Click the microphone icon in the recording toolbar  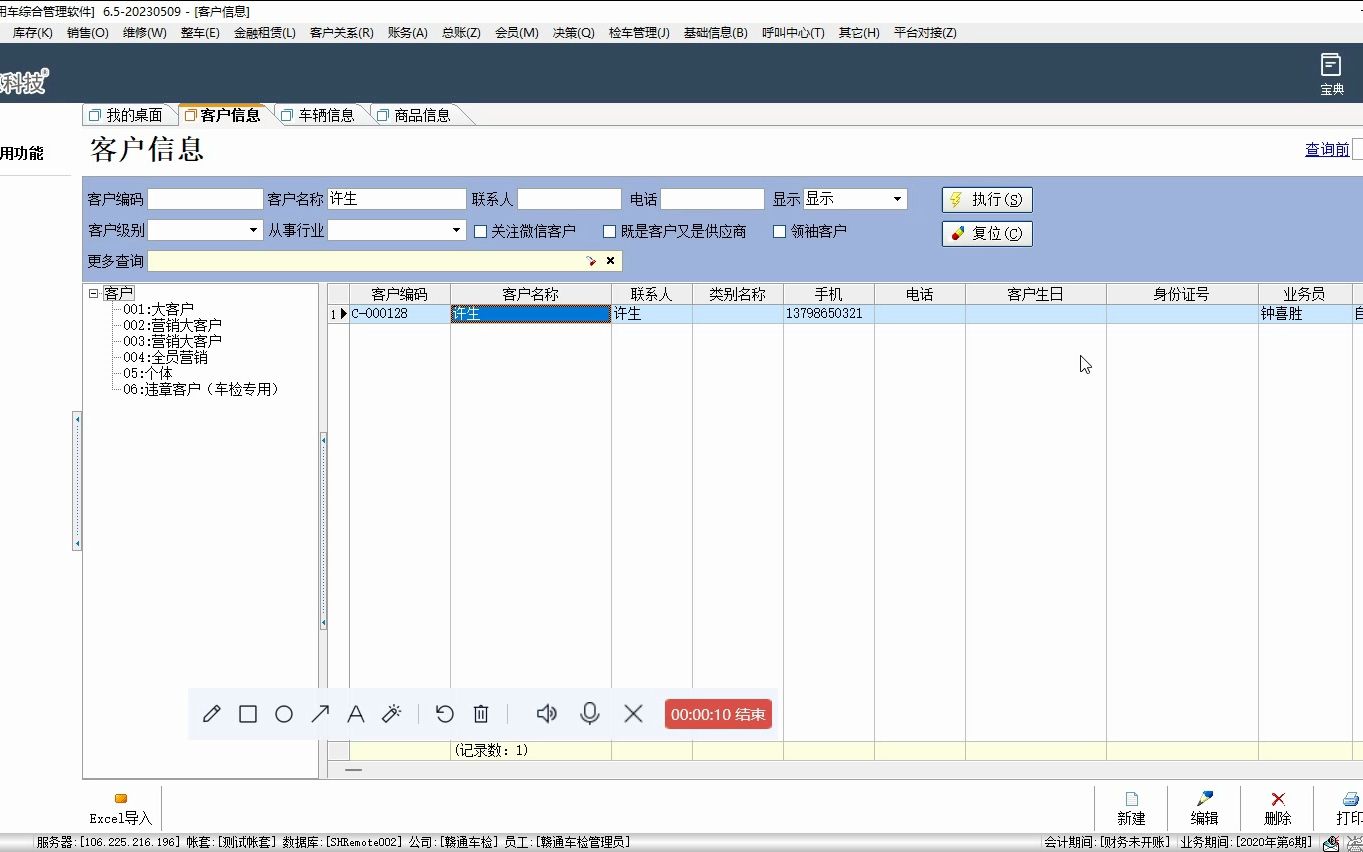pos(589,713)
